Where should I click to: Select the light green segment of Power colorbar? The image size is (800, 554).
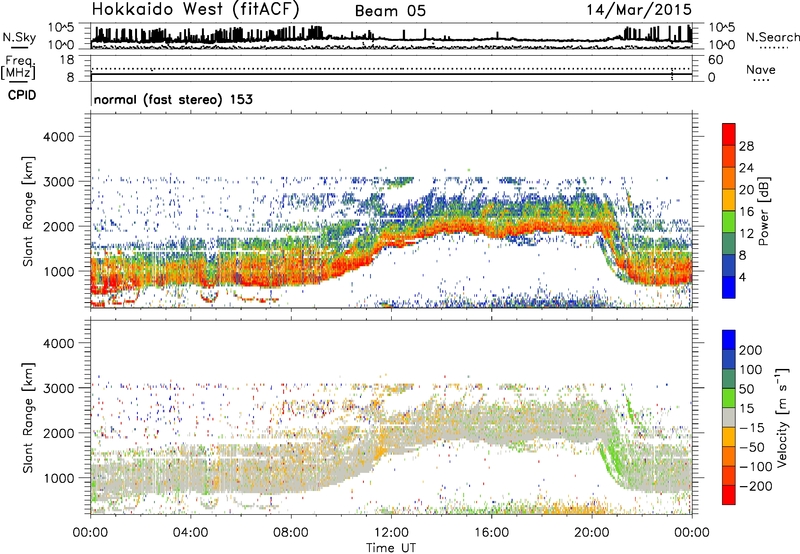click(729, 222)
